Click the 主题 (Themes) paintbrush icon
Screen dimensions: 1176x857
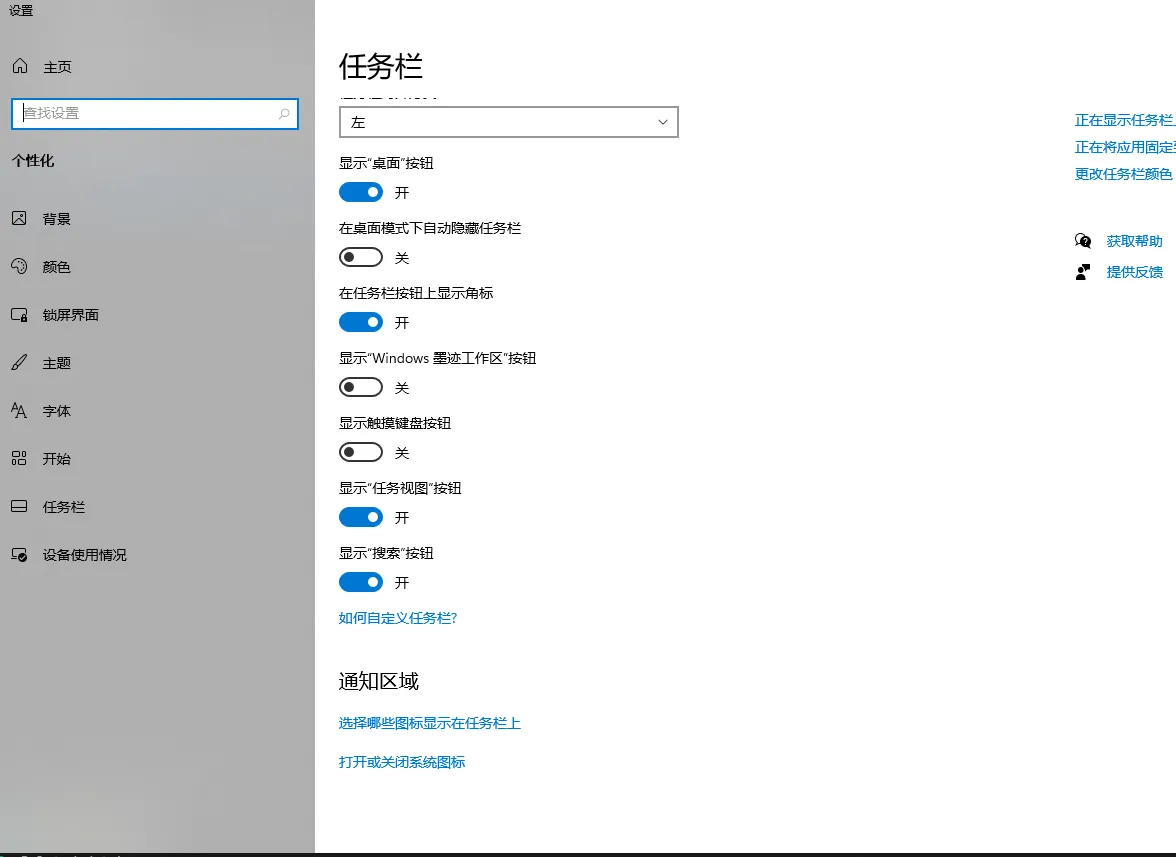[x=20, y=362]
